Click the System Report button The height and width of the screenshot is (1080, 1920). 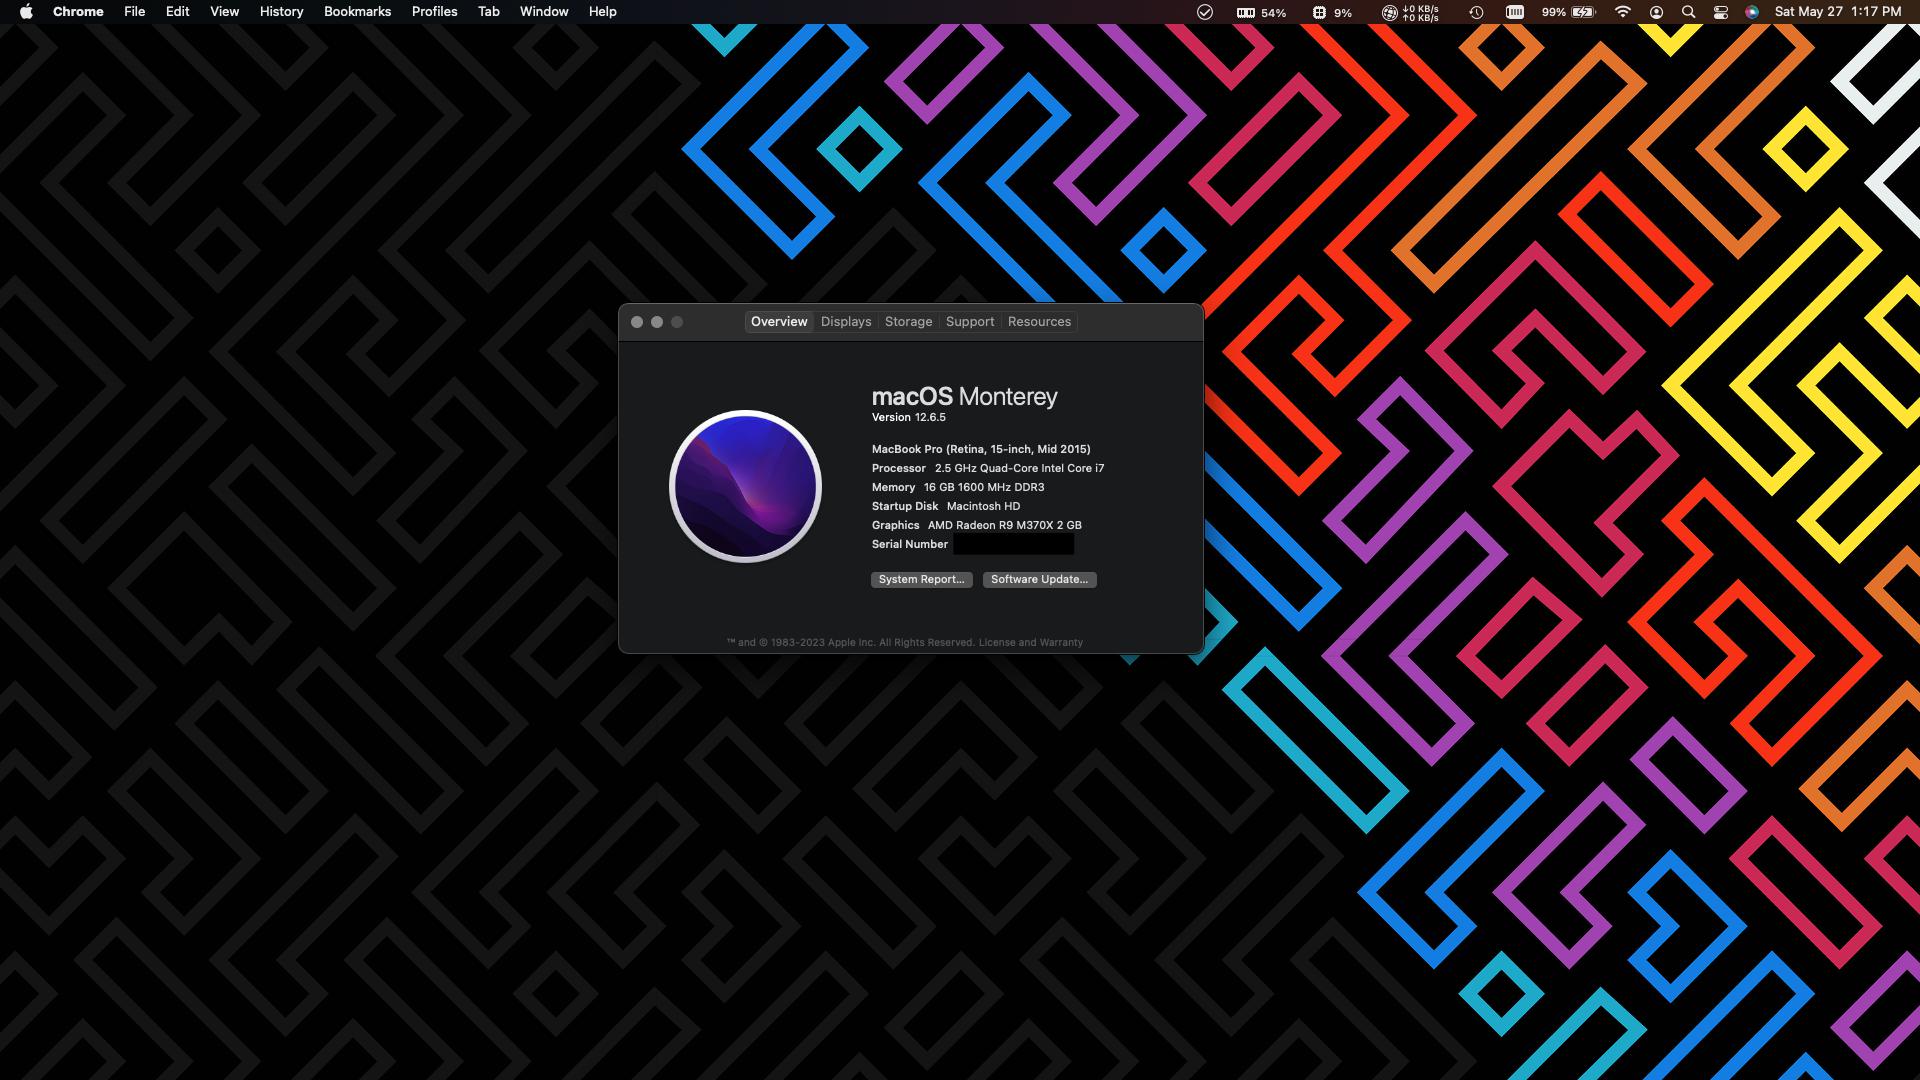pos(921,579)
